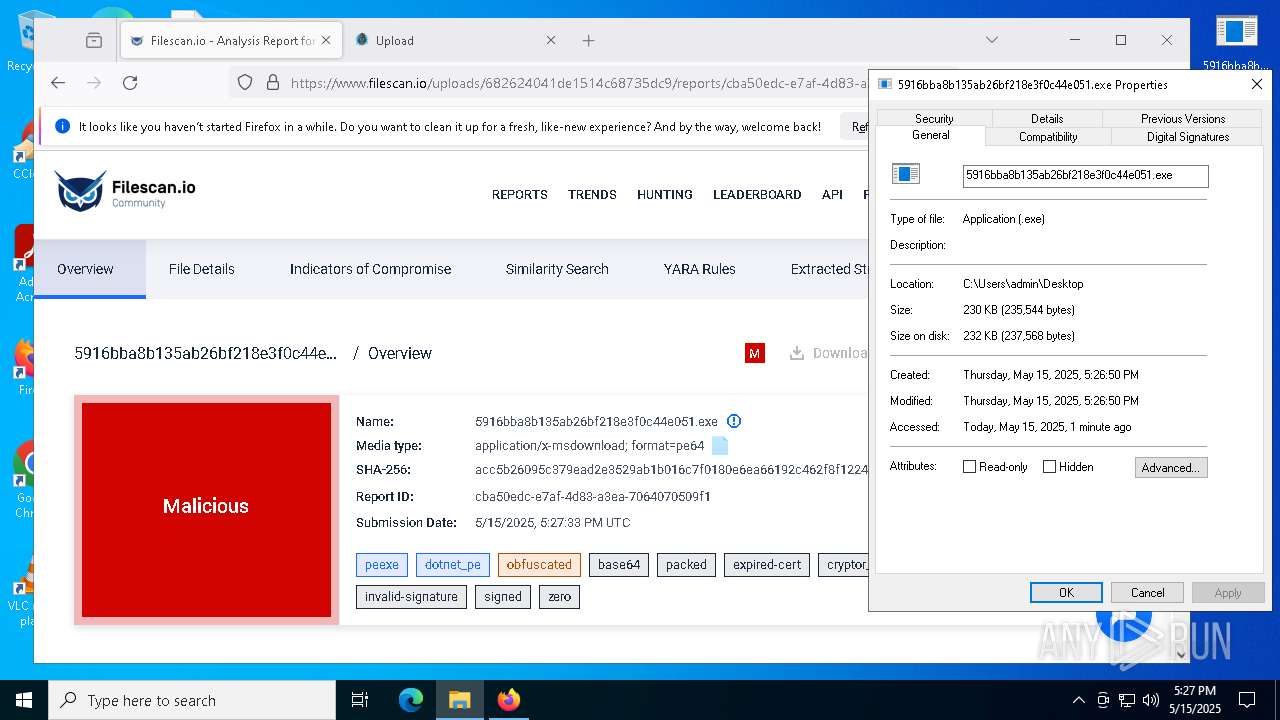Image resolution: width=1280 pixels, height=720 pixels.
Task: Launch Microsoft Edge from taskbar
Action: (x=411, y=700)
